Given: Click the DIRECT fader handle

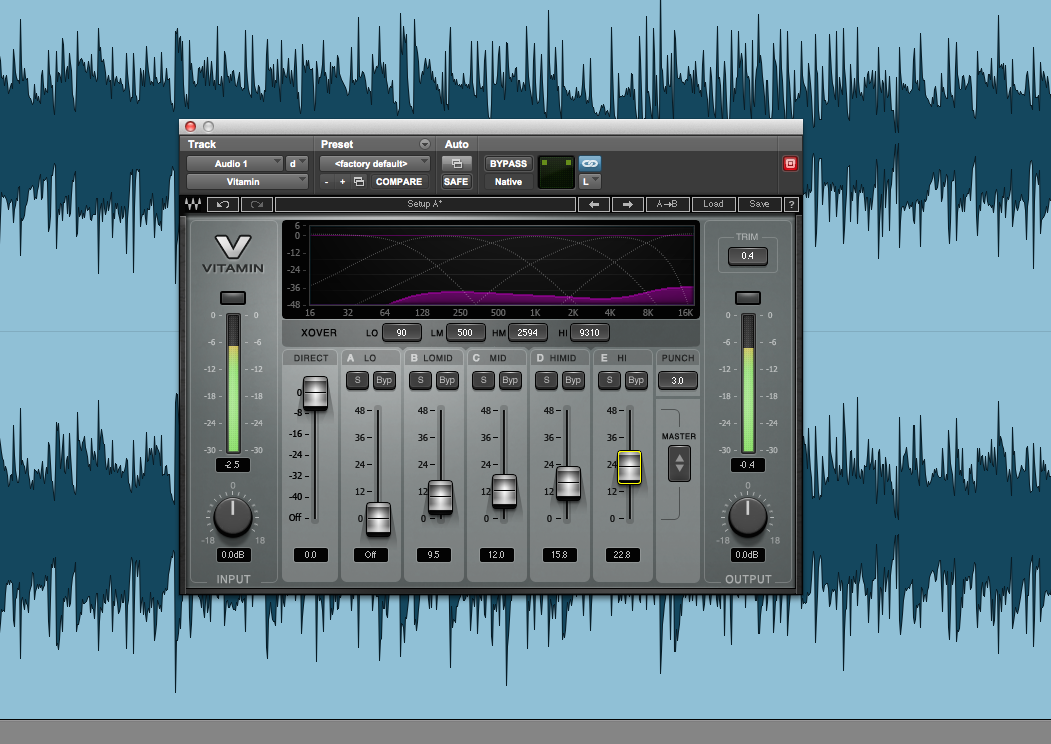Looking at the screenshot, I should (x=315, y=393).
